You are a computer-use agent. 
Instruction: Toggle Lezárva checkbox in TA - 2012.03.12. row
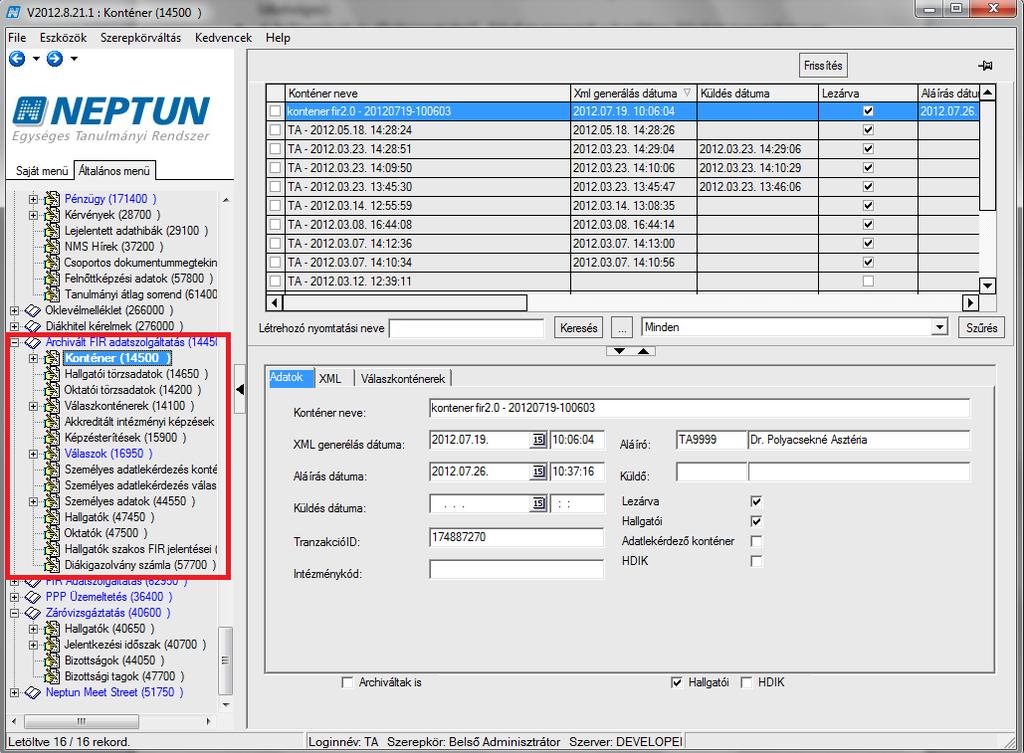pyautogui.click(x=868, y=281)
